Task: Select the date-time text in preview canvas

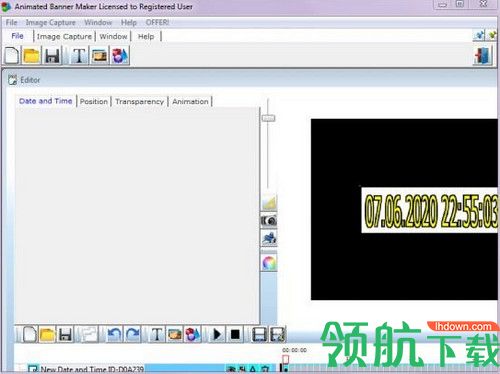Action: [x=430, y=210]
